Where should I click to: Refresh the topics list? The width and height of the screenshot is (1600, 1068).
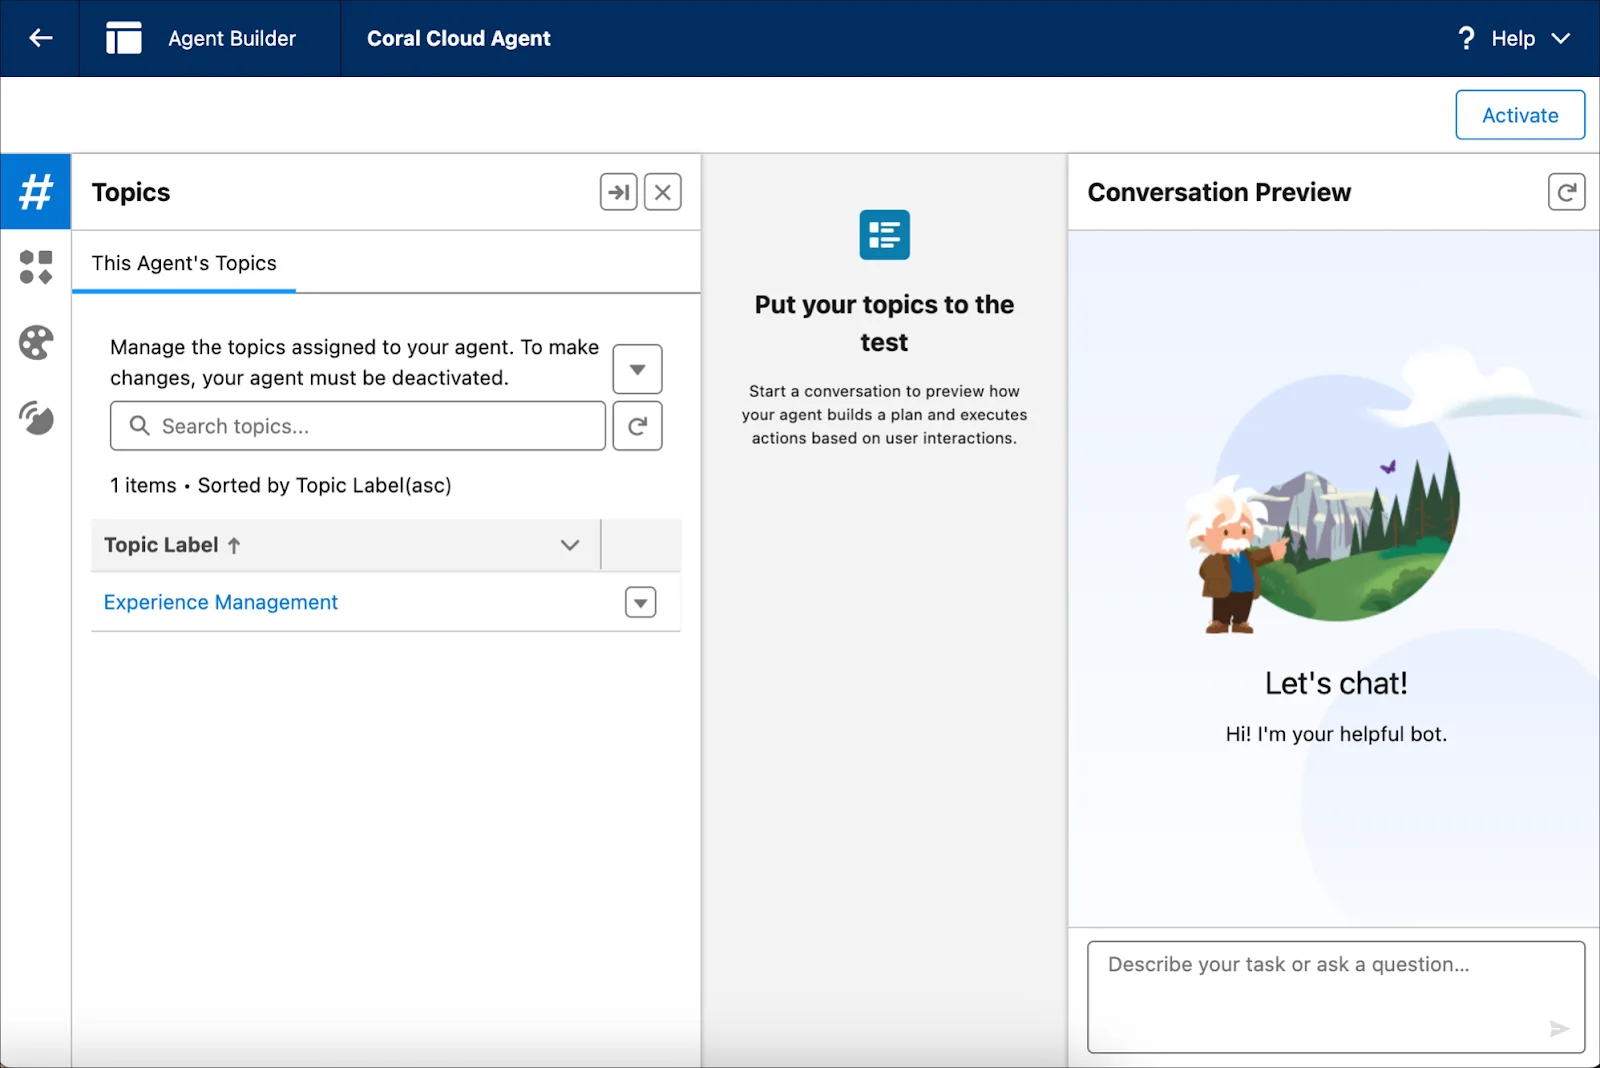637,425
